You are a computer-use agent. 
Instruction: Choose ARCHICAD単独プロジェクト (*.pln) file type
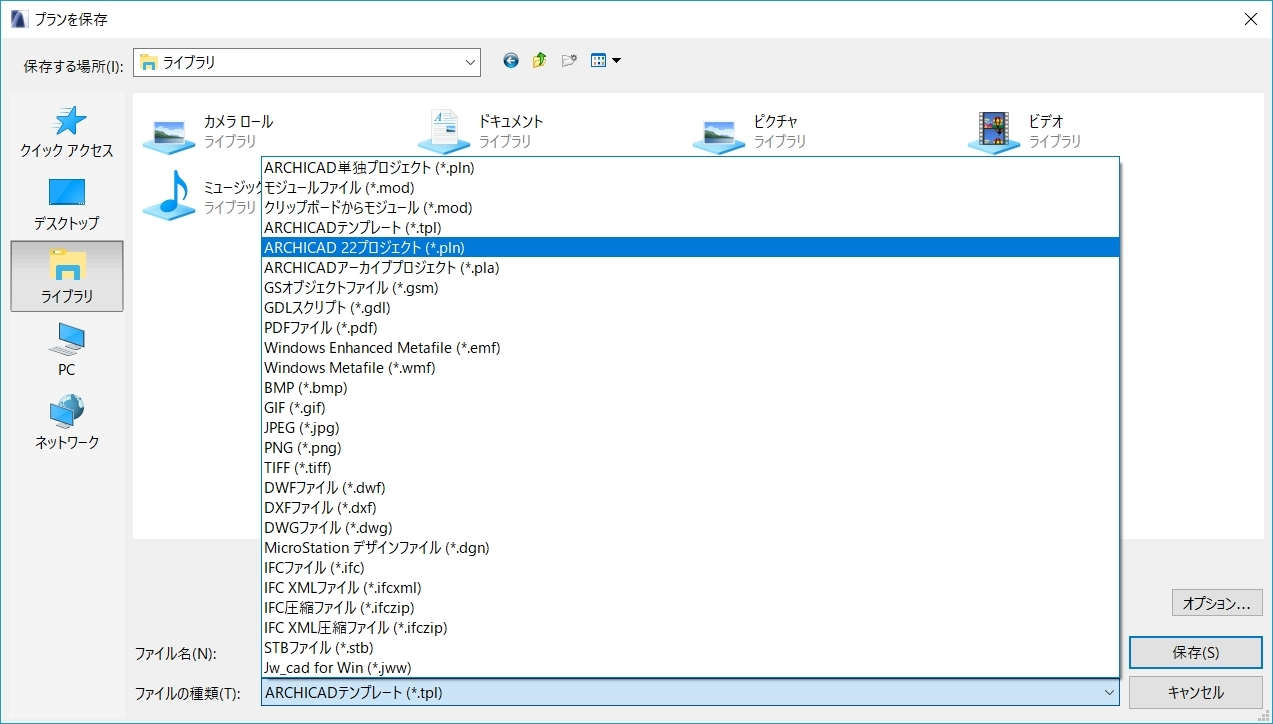click(690, 168)
